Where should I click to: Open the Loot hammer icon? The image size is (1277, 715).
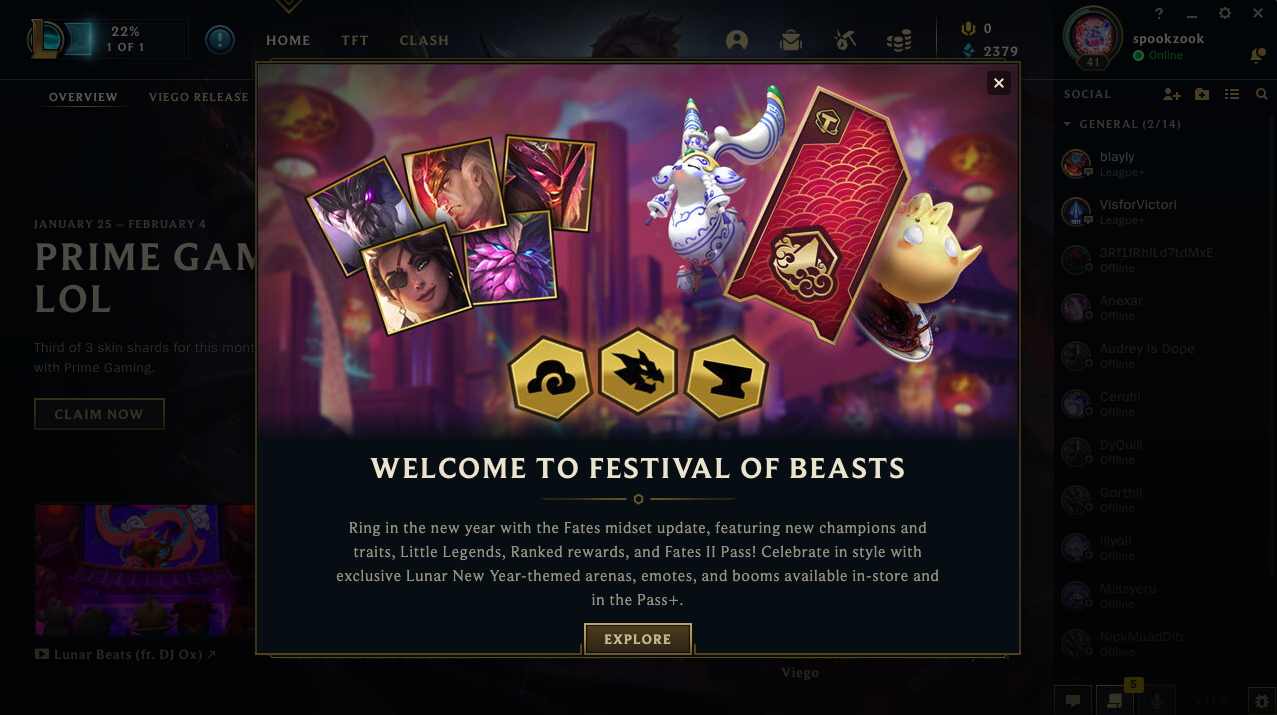point(845,40)
